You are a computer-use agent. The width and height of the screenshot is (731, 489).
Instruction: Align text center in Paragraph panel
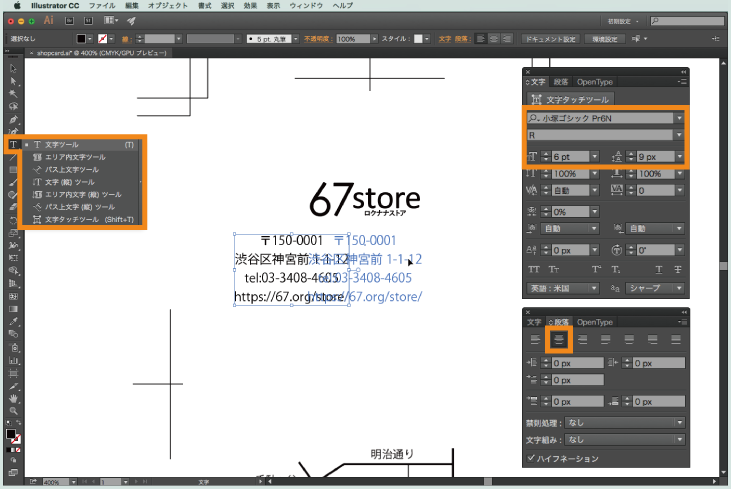[x=559, y=340]
